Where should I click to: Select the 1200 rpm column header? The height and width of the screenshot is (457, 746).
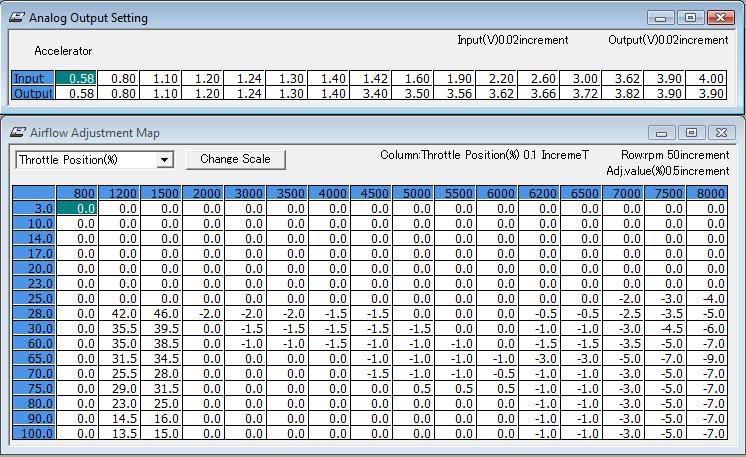pyautogui.click(x=119, y=193)
